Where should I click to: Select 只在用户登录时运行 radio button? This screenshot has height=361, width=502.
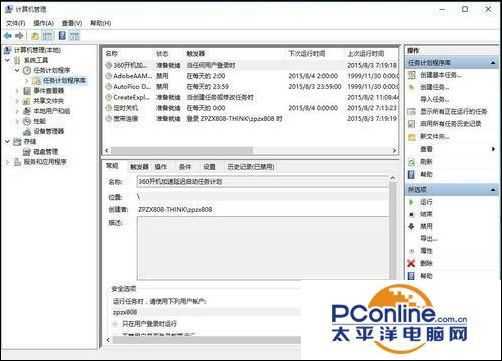tap(115, 324)
